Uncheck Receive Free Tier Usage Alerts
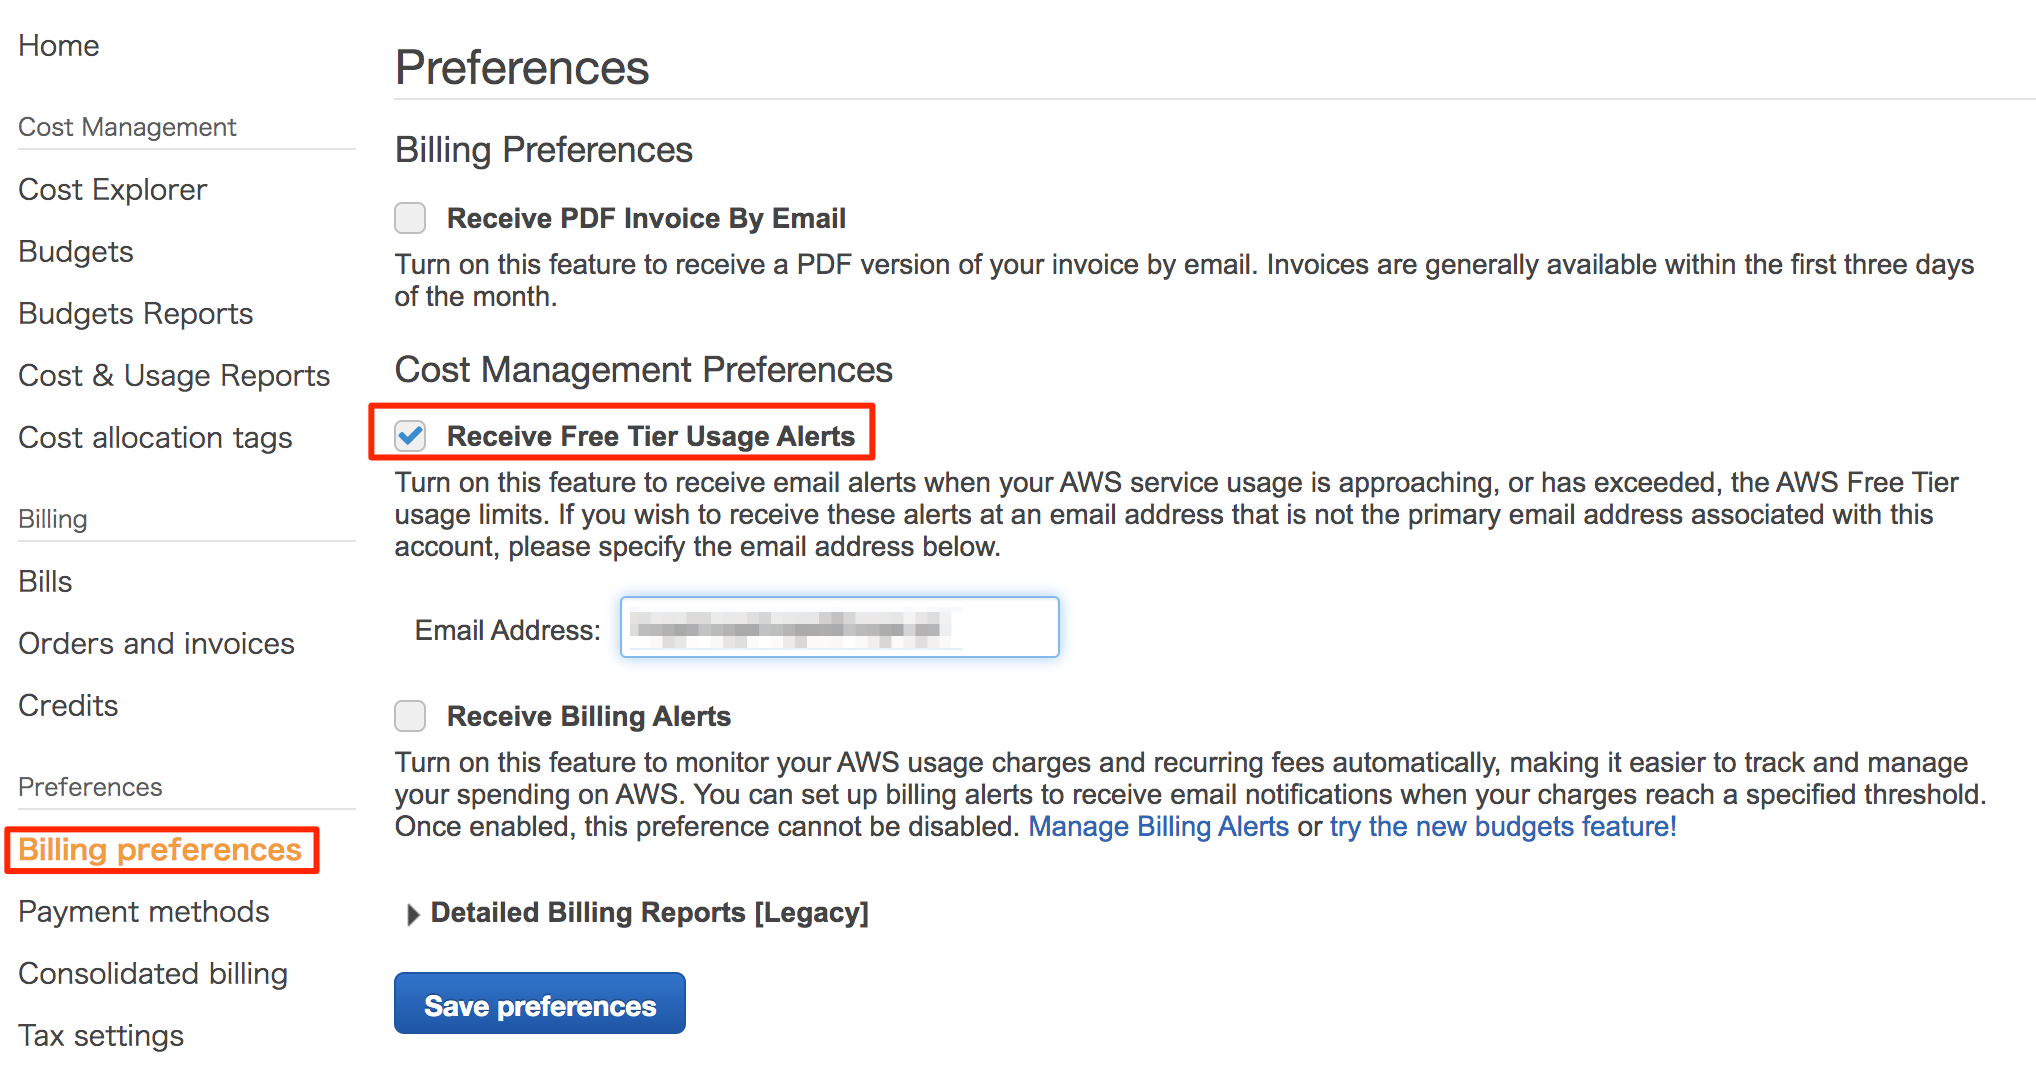This screenshot has width=2036, height=1080. pos(410,435)
